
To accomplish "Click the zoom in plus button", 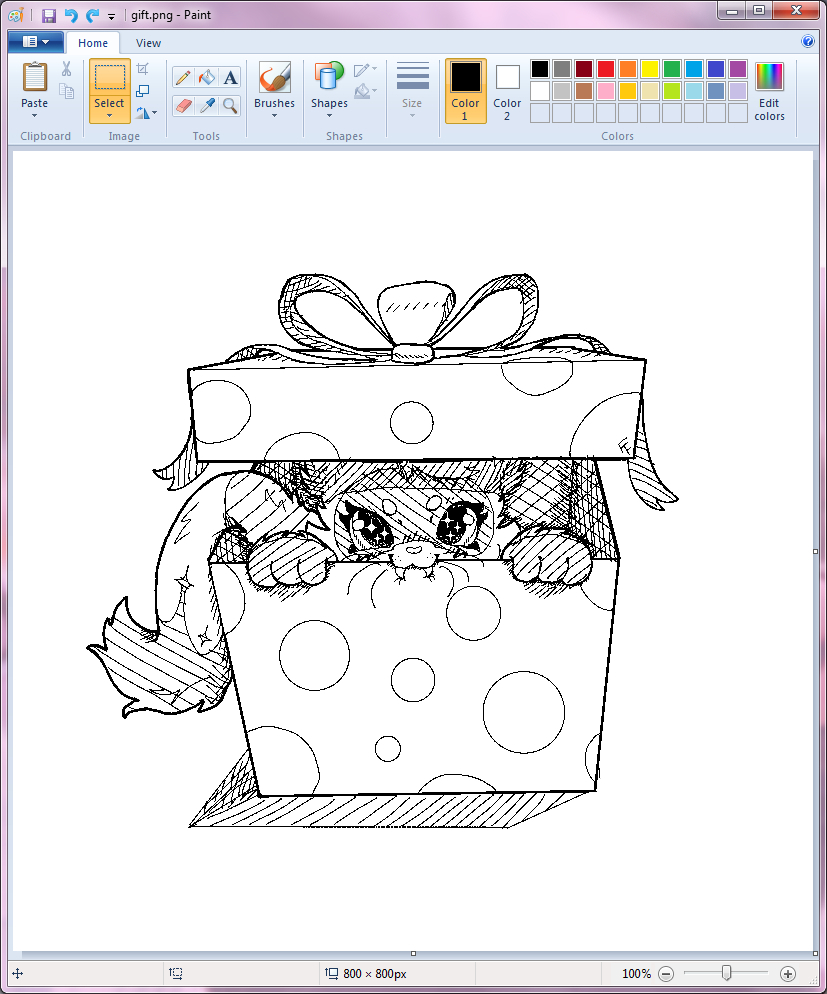I will (x=788, y=973).
